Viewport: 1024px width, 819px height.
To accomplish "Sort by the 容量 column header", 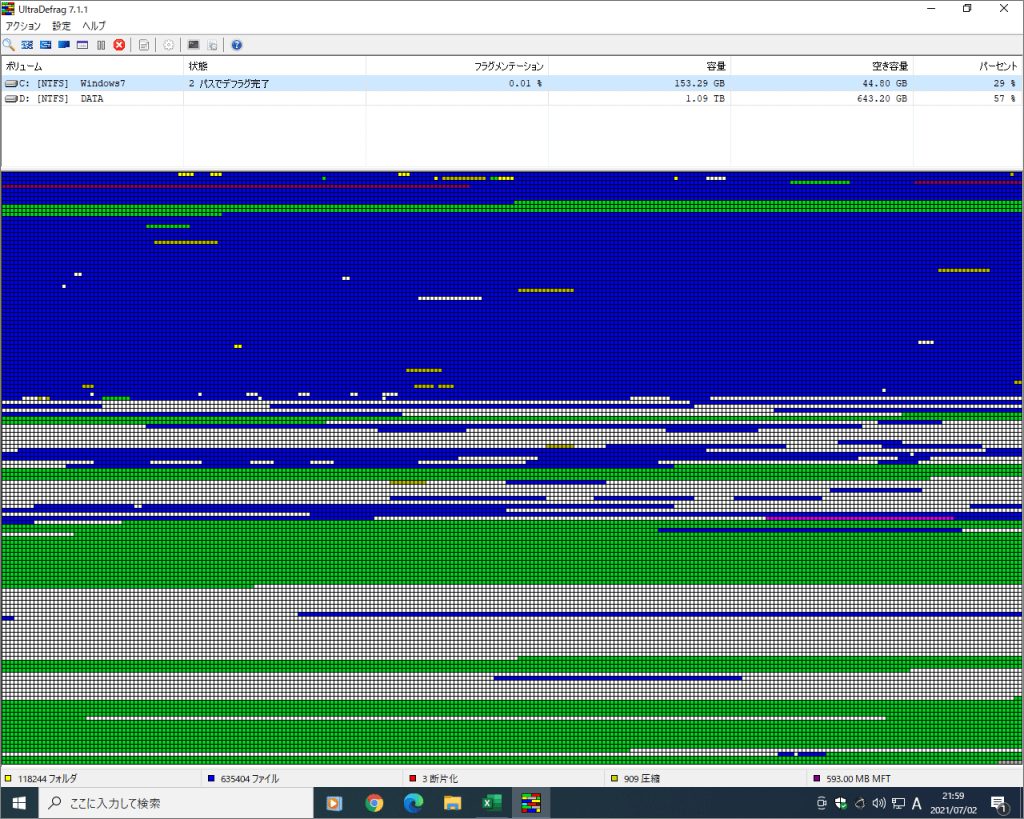I will click(x=639, y=66).
